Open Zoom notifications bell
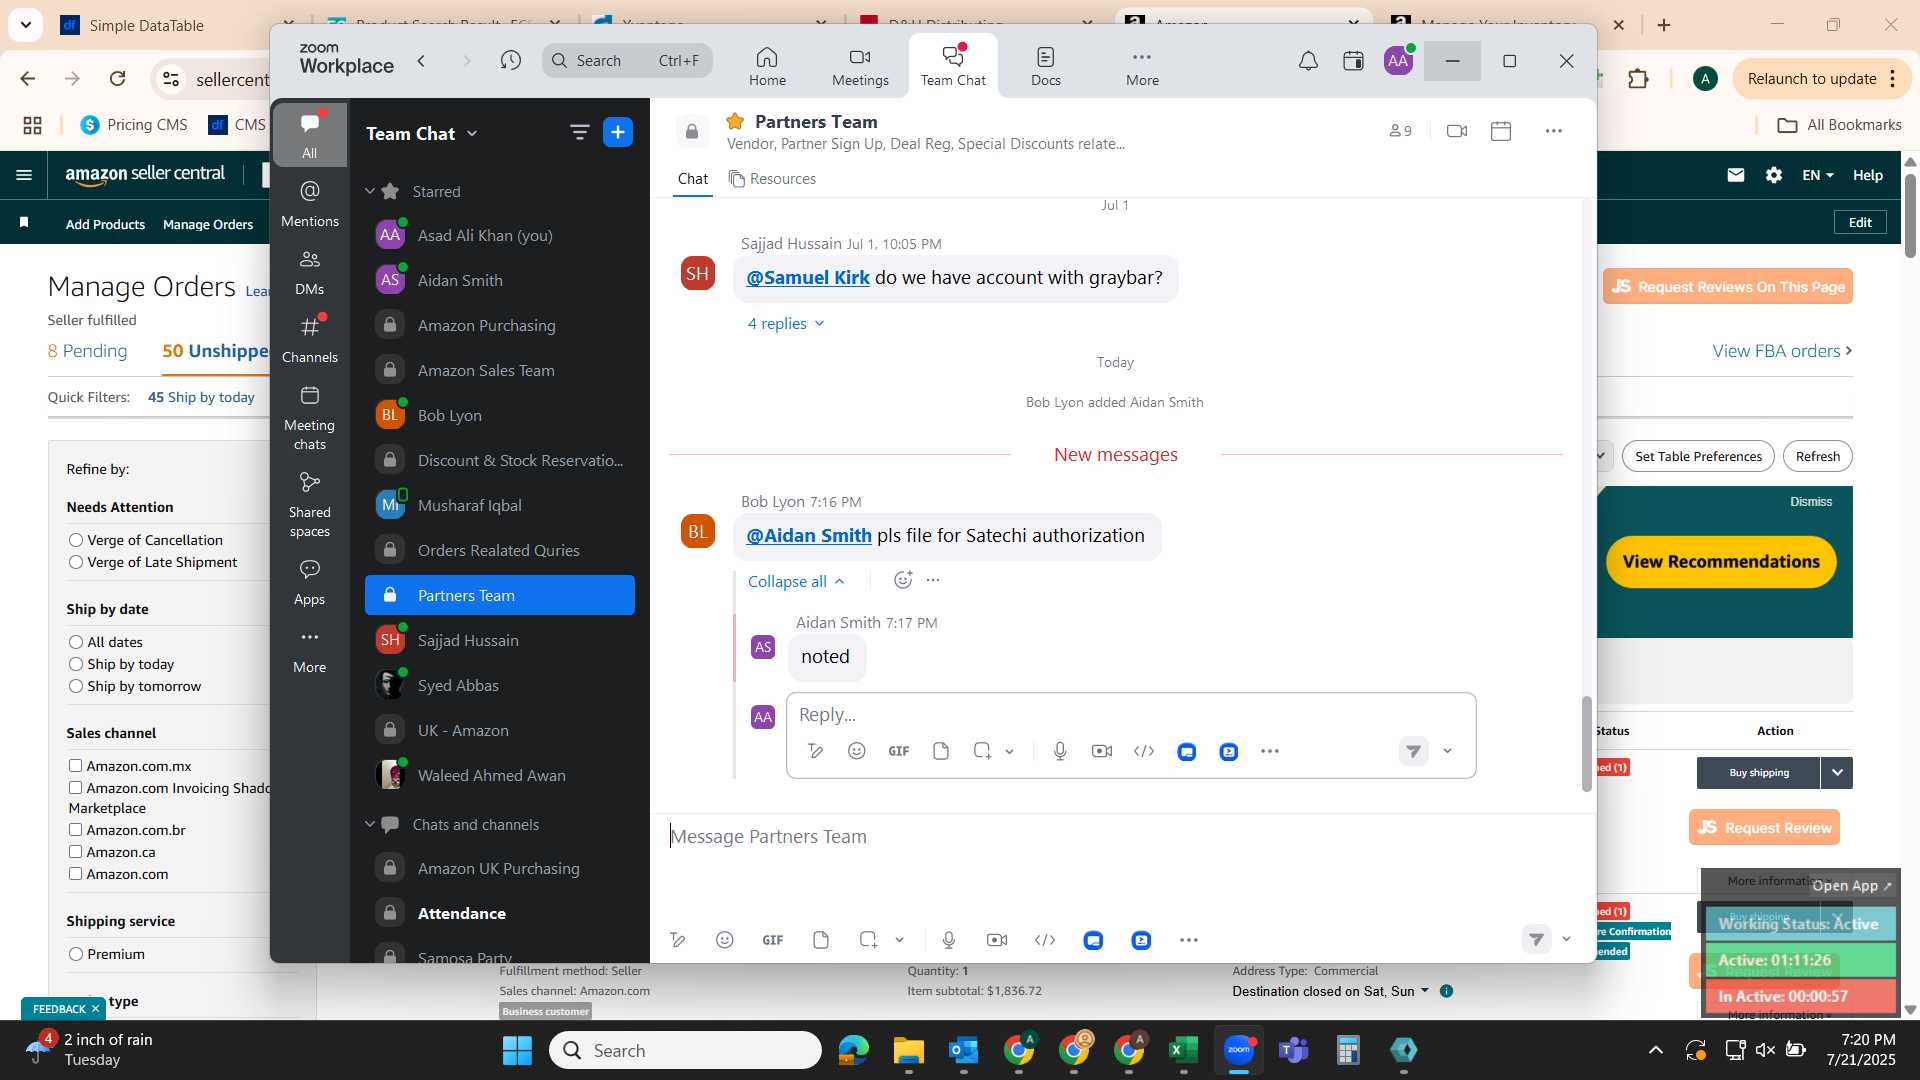 tap(1308, 61)
